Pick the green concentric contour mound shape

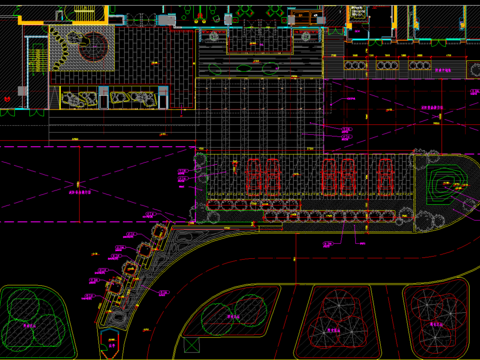click(446, 184)
